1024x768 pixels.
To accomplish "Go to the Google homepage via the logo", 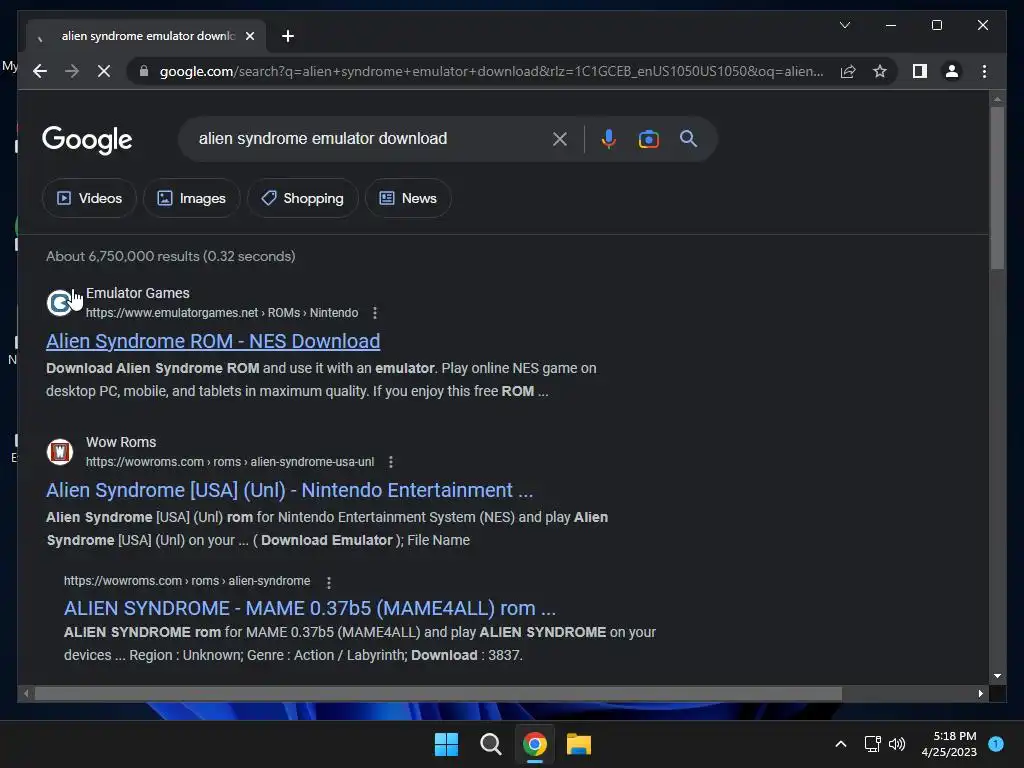I will (x=87, y=139).
